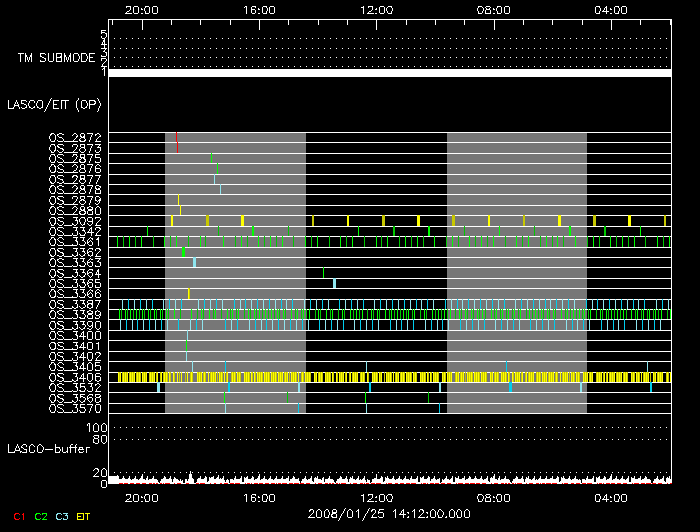
Task: Select the light blue marker on OS_3363 row
Action: (x=194, y=263)
